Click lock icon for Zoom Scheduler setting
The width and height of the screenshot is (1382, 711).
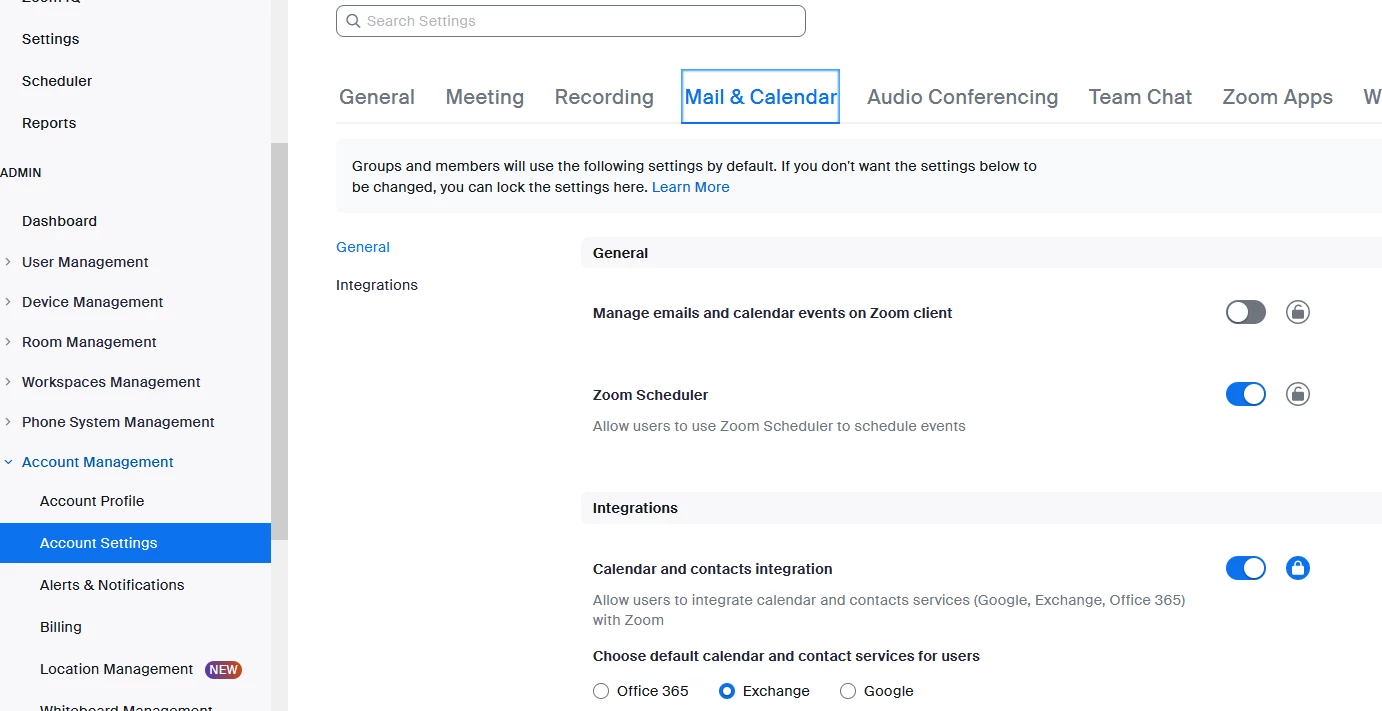point(1298,394)
